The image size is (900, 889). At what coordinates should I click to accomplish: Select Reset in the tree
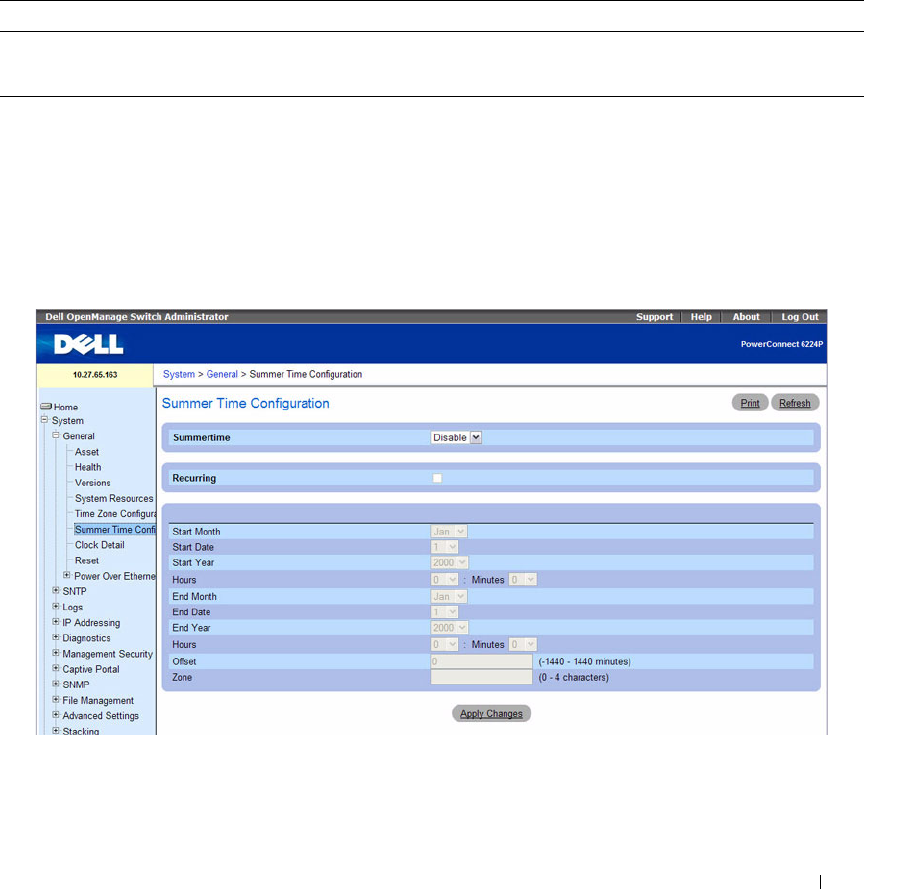click(x=87, y=561)
